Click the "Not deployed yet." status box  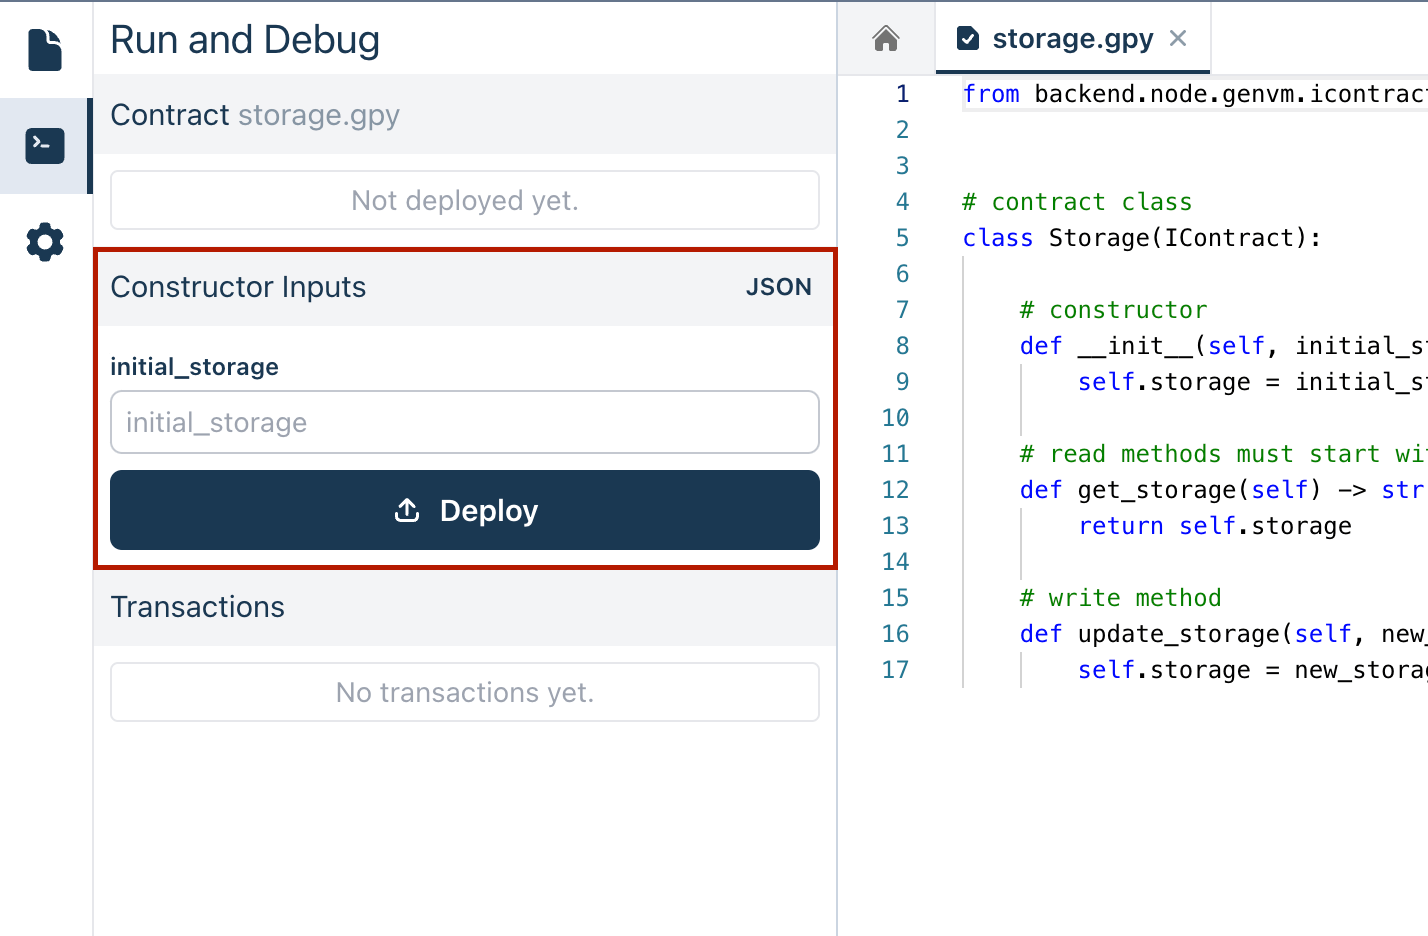pos(465,200)
